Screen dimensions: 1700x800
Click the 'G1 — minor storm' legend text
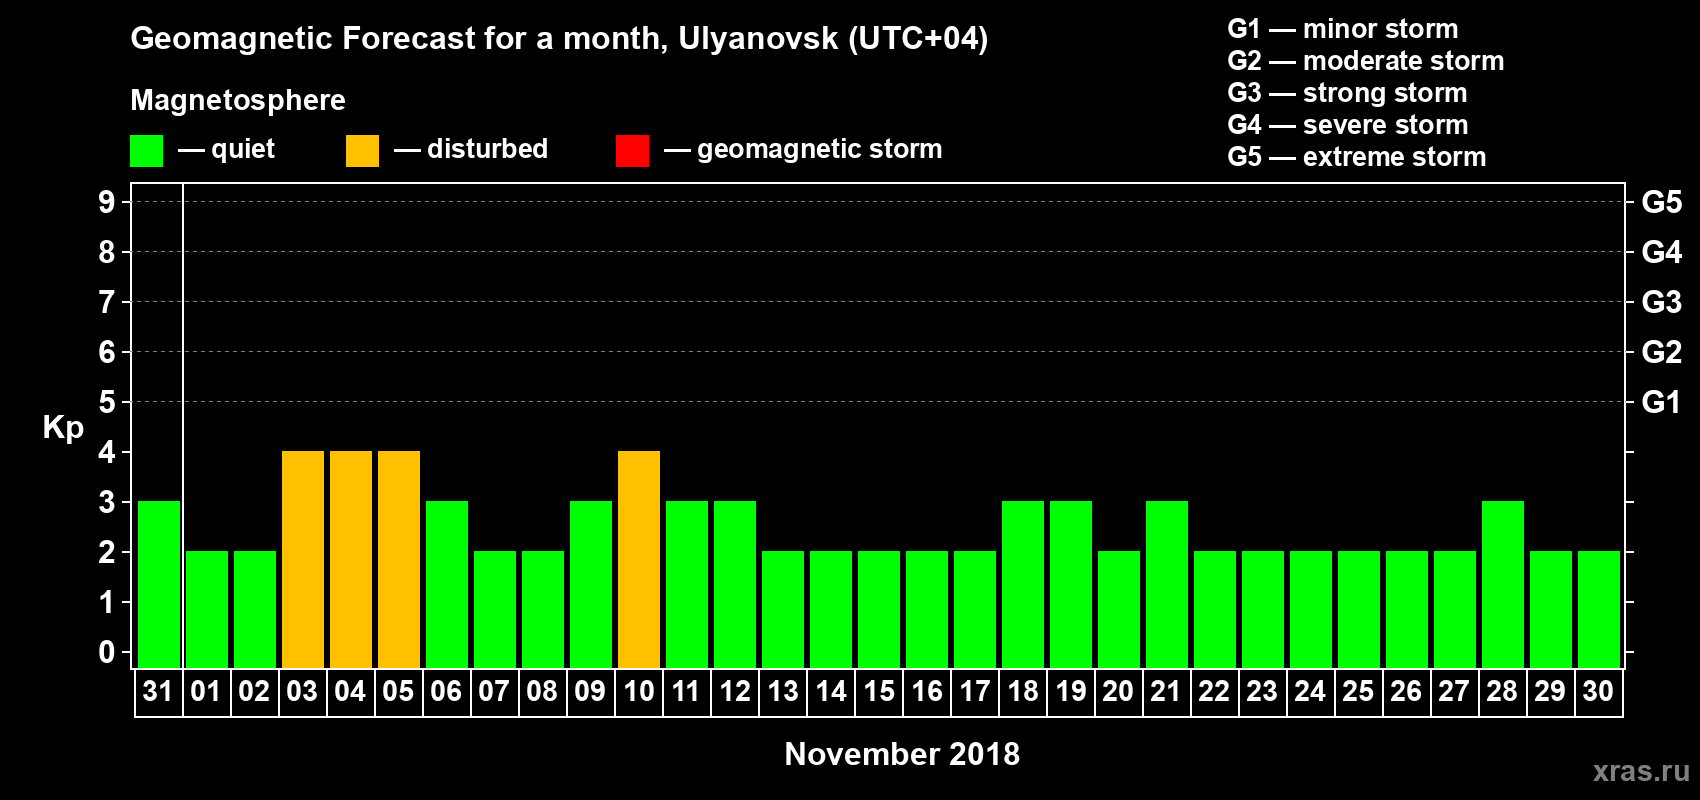coord(1343,29)
